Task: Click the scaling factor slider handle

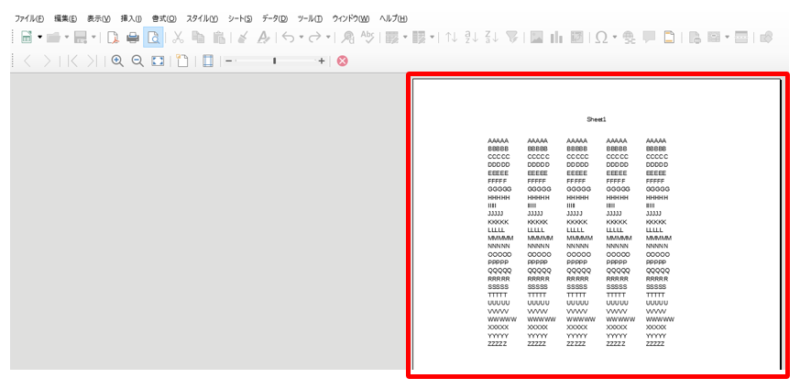Action: click(x=274, y=61)
